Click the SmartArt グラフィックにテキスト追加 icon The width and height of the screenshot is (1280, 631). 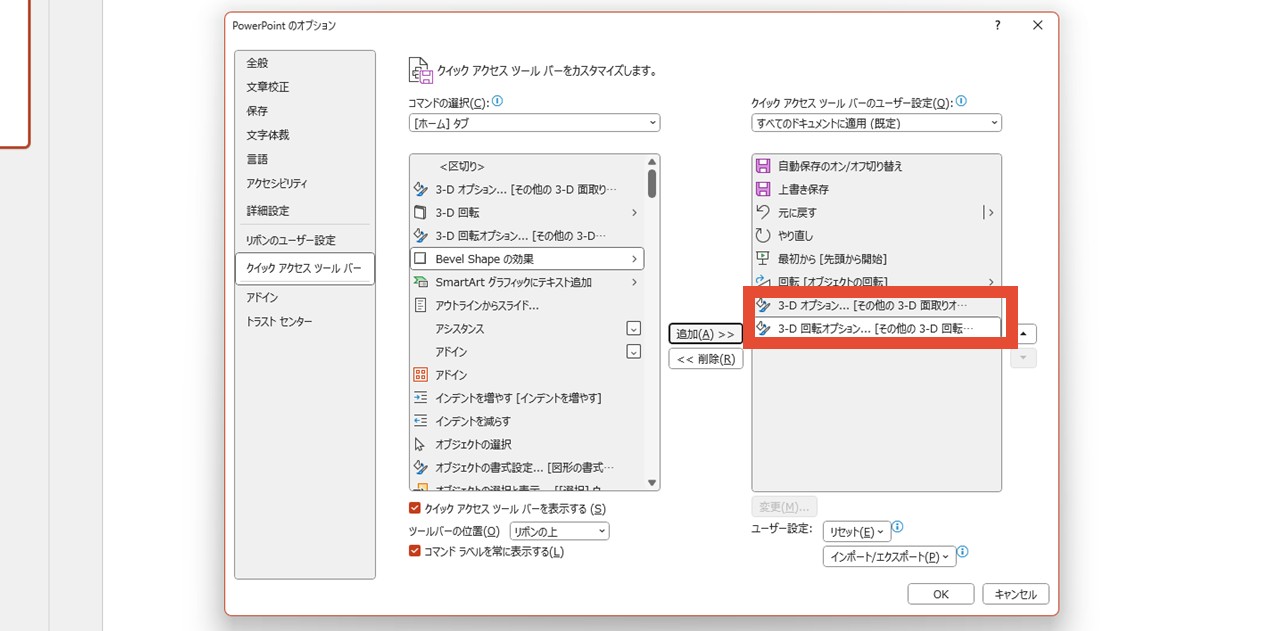click(420, 282)
